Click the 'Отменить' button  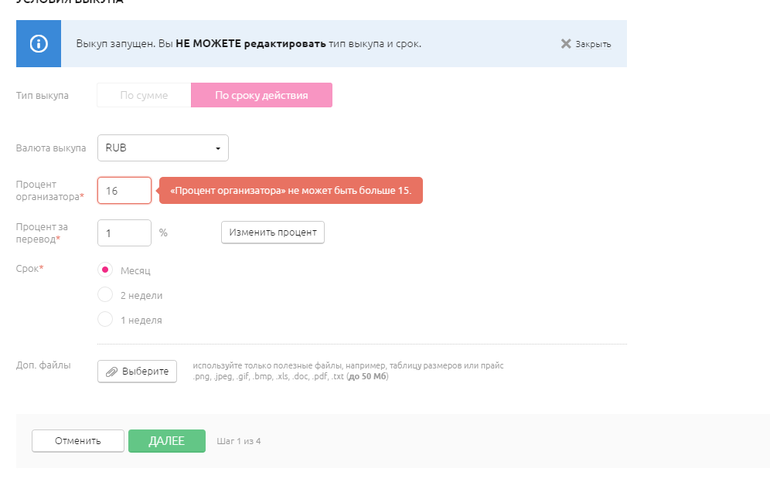click(78, 441)
